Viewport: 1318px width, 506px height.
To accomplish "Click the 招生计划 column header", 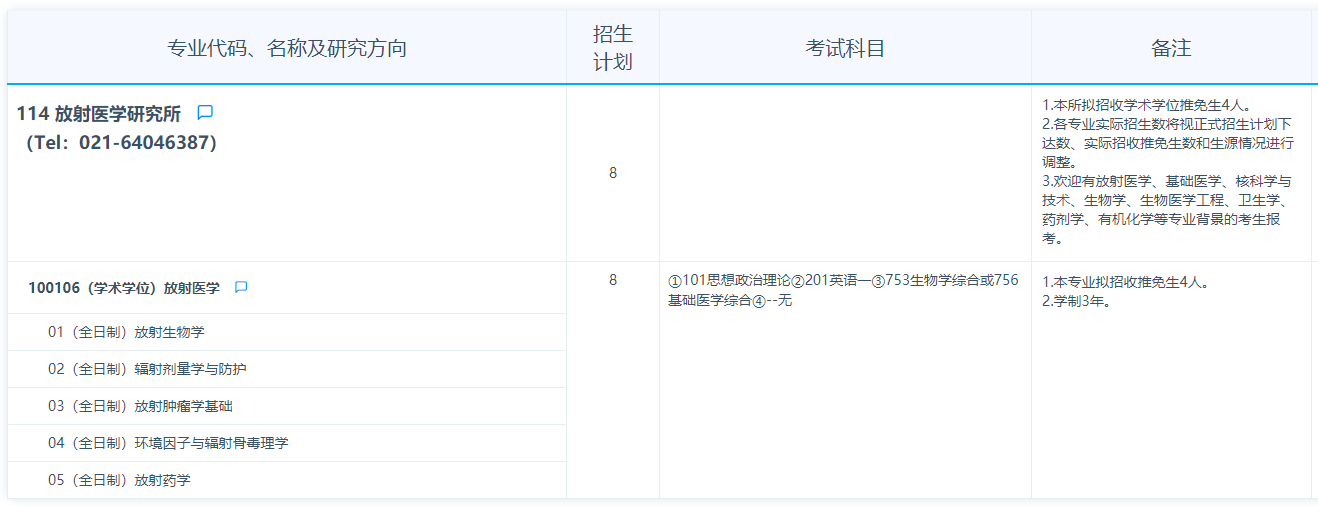I will pos(613,48).
